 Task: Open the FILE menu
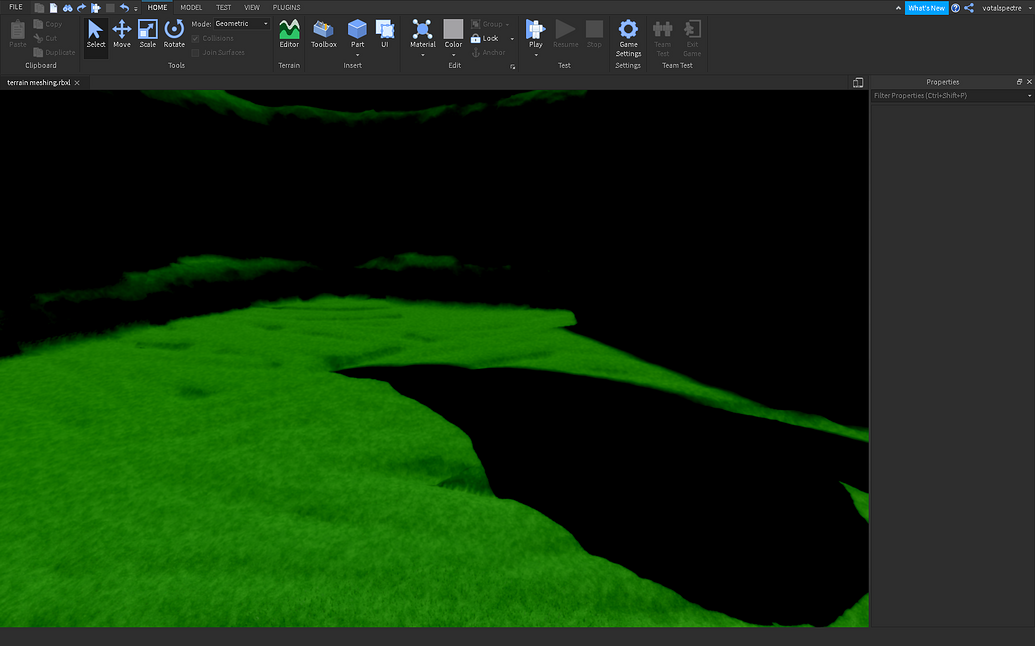16,7
